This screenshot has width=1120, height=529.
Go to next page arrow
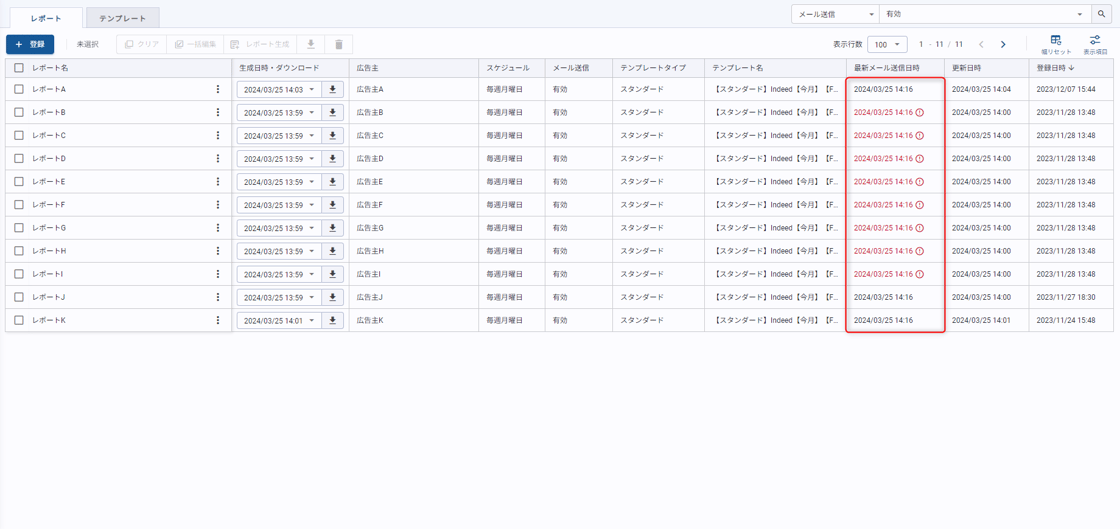tap(1003, 44)
